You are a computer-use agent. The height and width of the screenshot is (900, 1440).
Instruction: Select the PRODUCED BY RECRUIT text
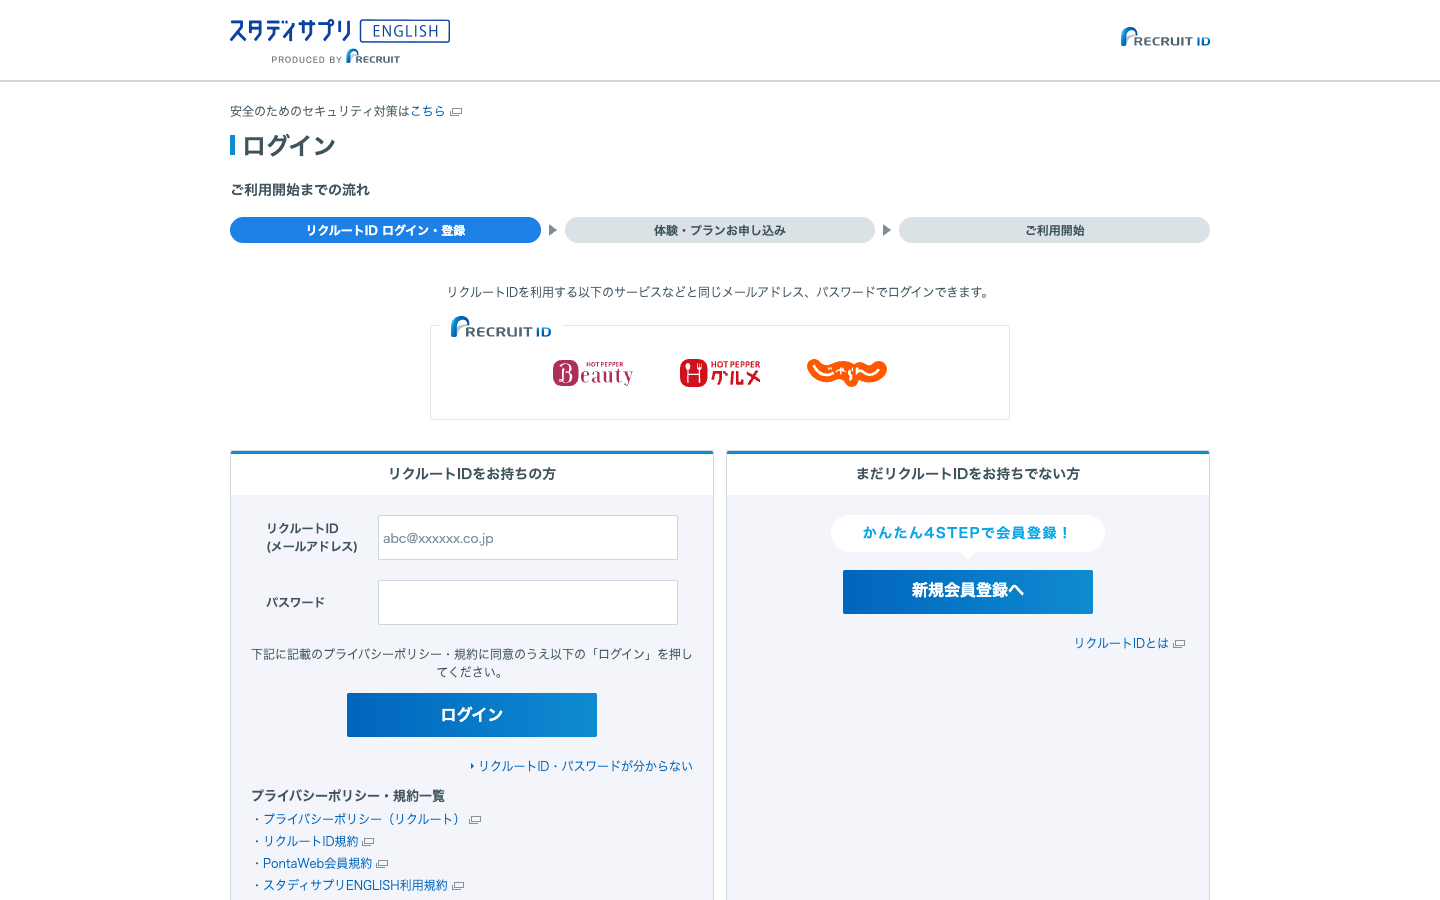coord(335,58)
